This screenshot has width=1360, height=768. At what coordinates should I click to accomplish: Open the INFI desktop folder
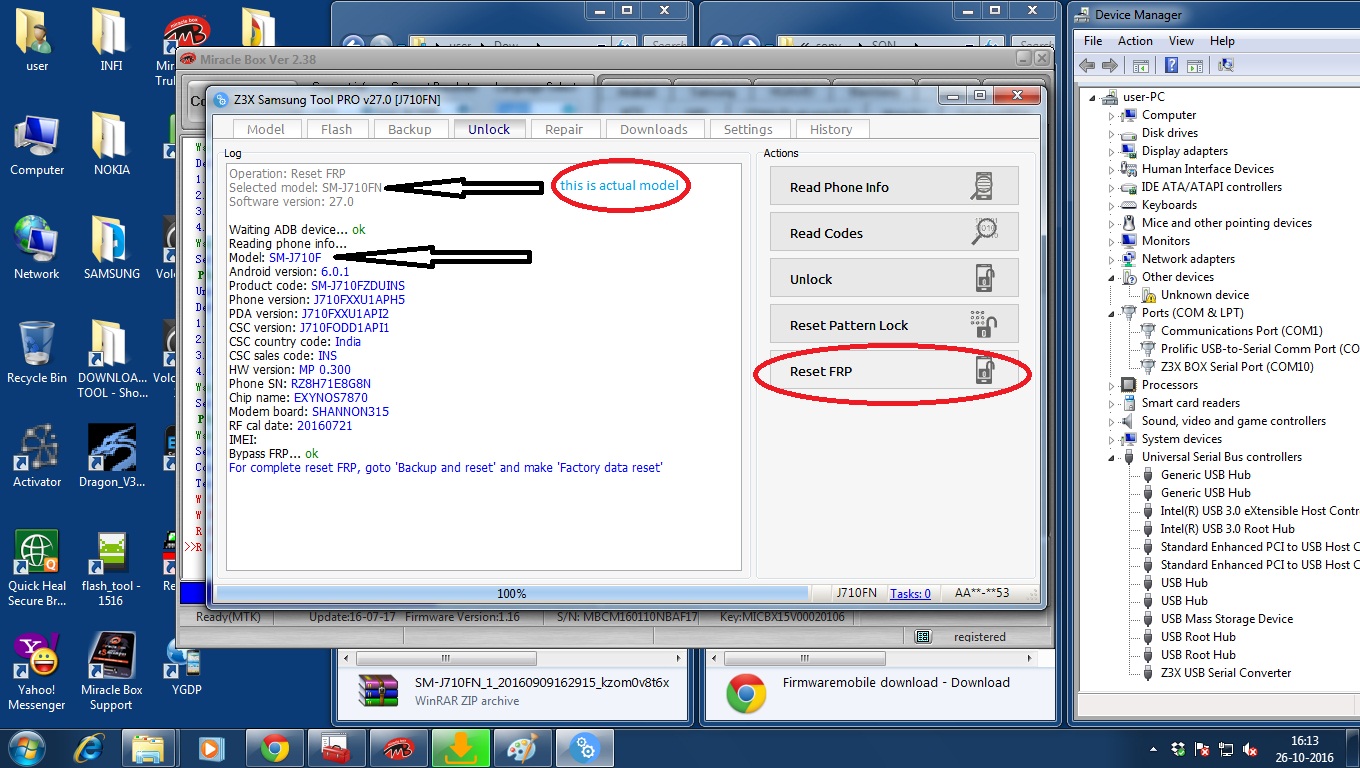(112, 39)
